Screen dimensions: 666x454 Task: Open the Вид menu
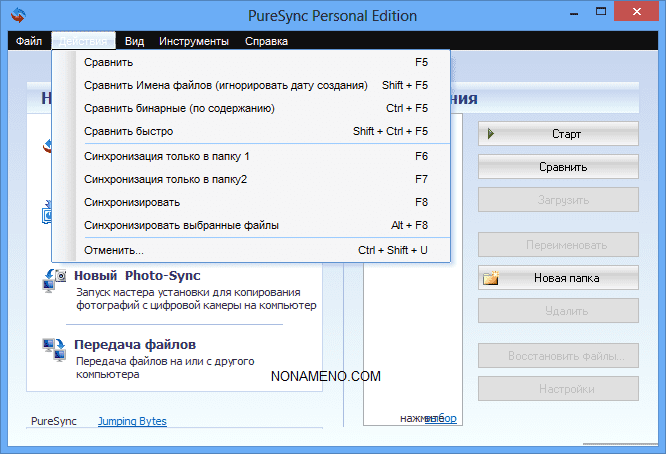tap(135, 41)
